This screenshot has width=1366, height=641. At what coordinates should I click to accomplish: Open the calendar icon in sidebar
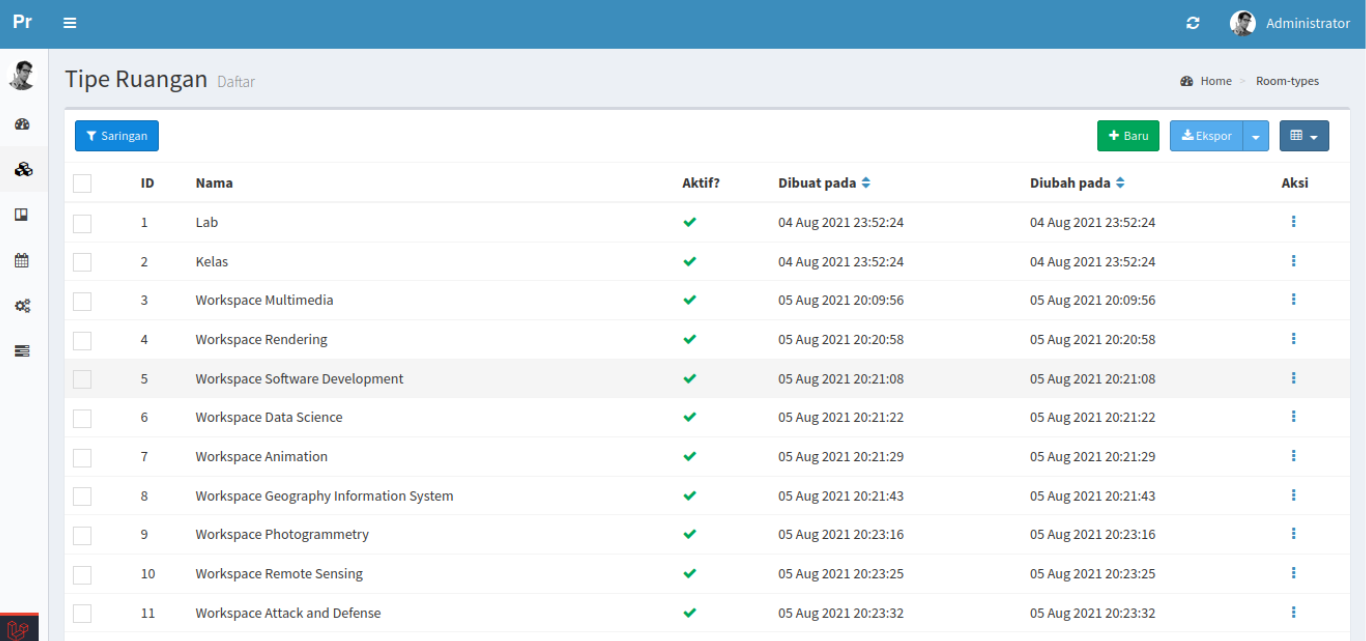(x=22, y=260)
